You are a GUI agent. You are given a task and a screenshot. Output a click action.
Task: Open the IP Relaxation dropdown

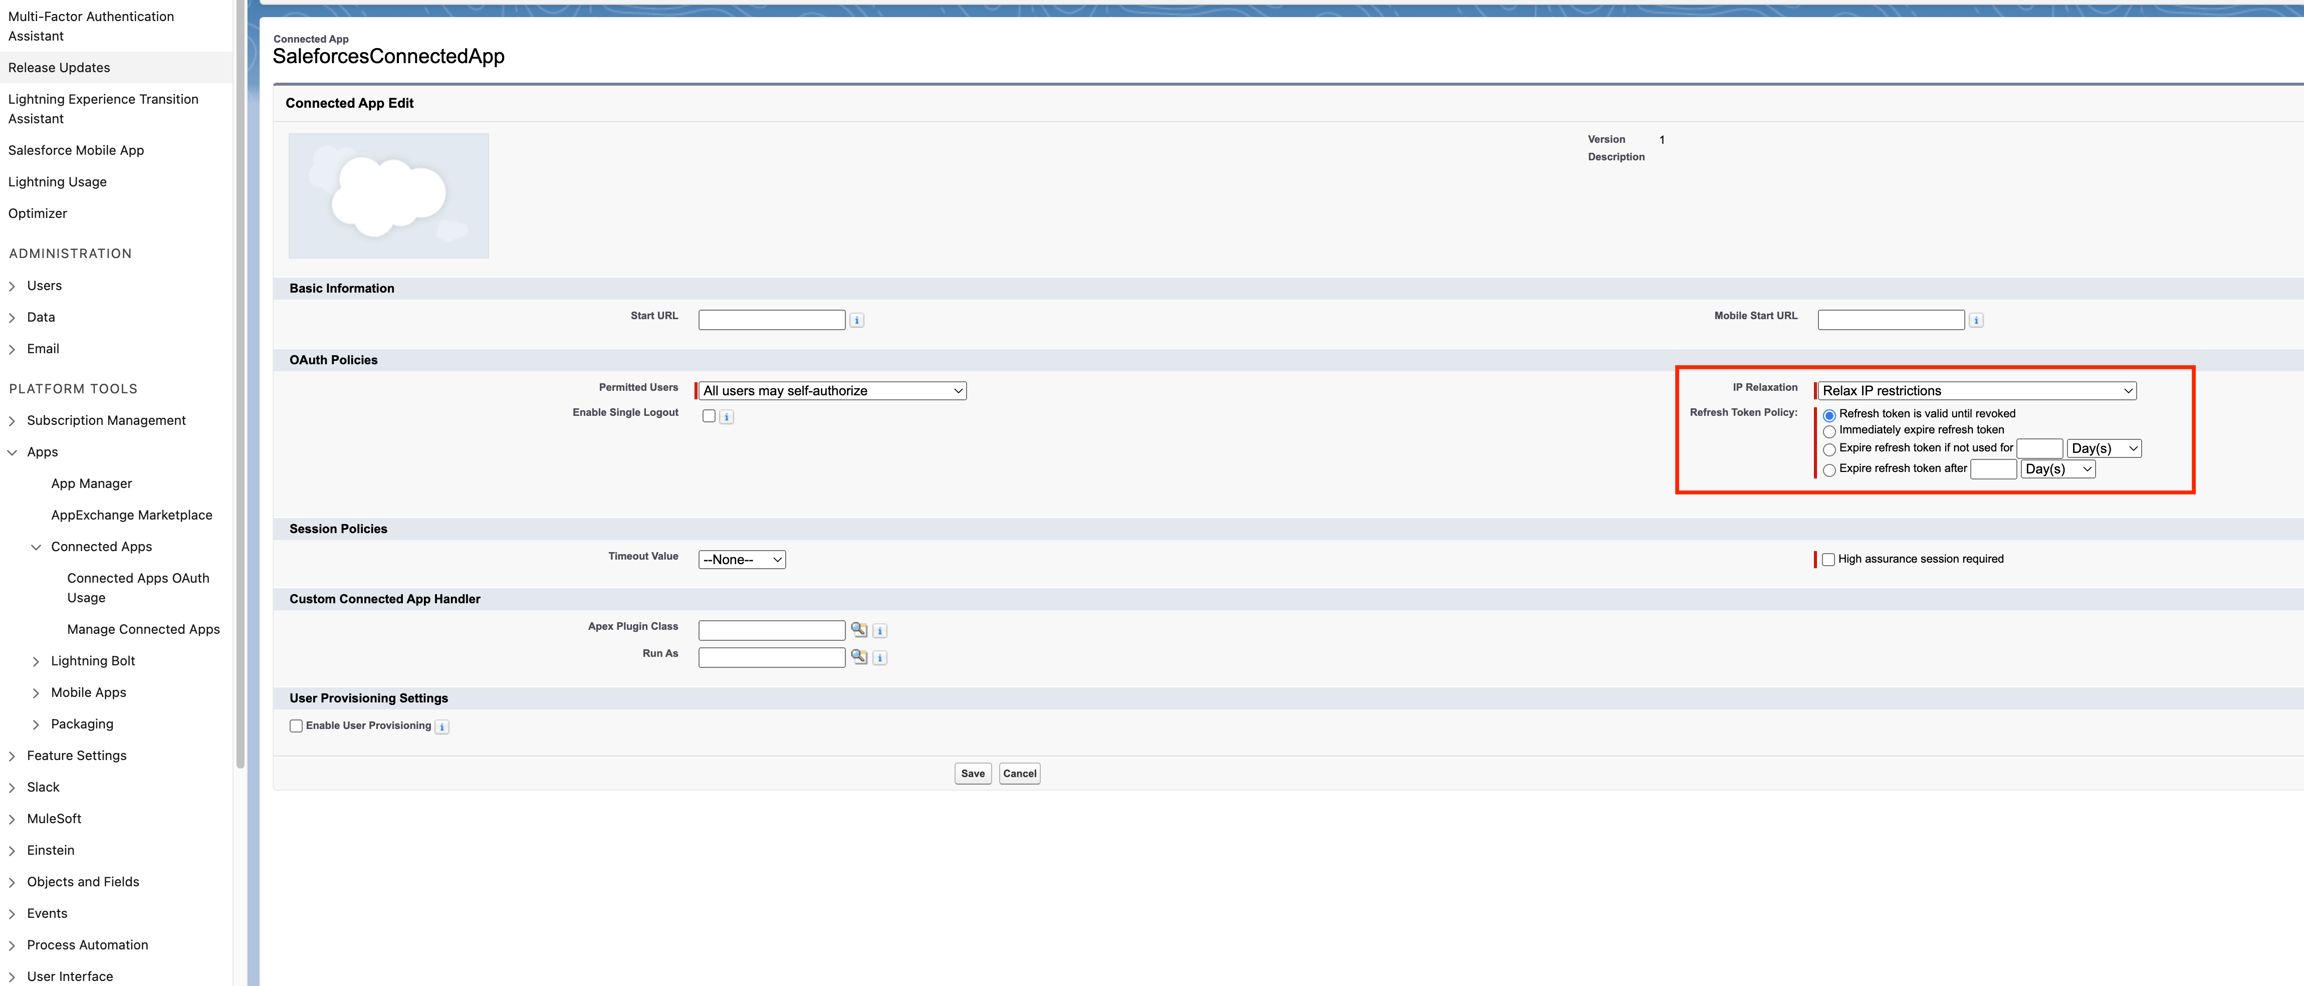[x=1977, y=391]
